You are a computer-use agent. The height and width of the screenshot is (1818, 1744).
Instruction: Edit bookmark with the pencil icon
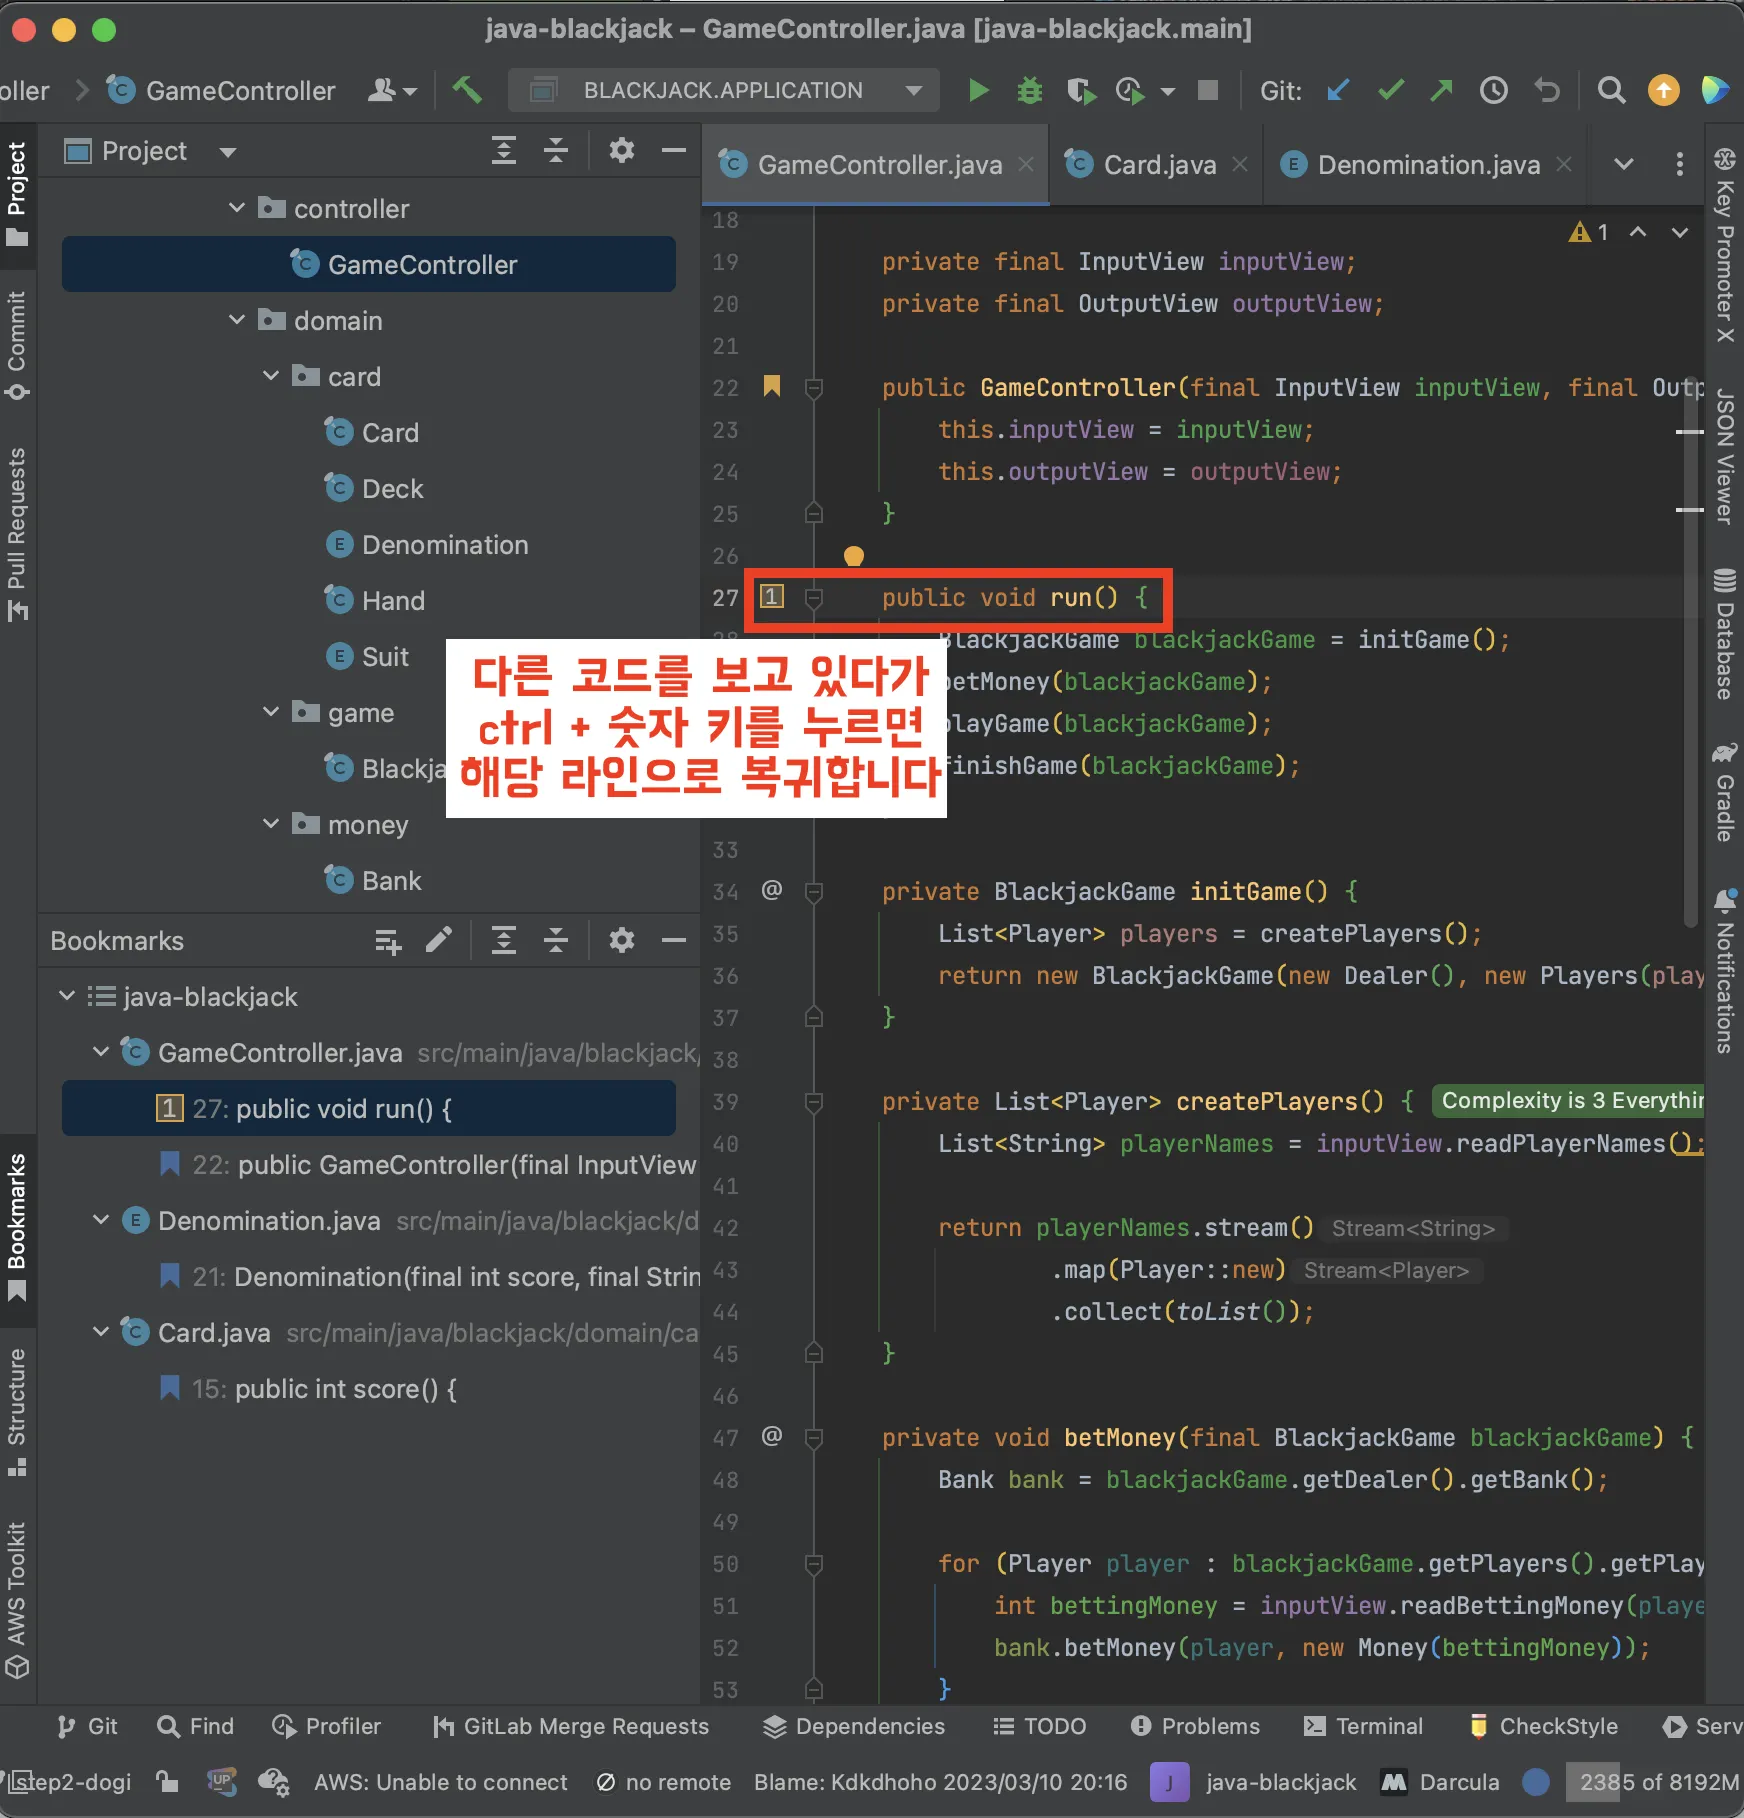[x=438, y=940]
